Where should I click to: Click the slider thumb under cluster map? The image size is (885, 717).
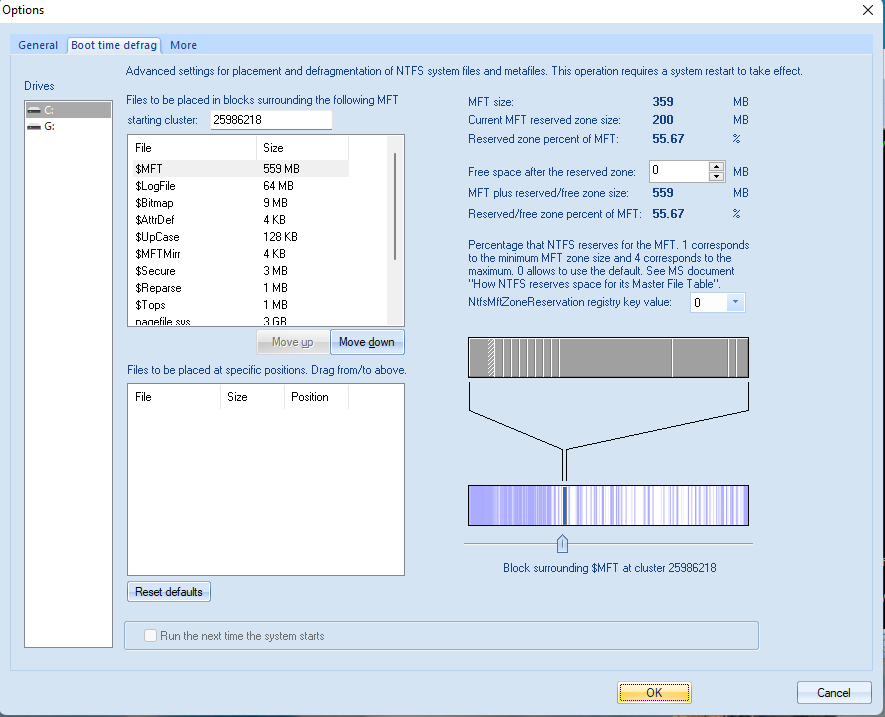tap(562, 543)
